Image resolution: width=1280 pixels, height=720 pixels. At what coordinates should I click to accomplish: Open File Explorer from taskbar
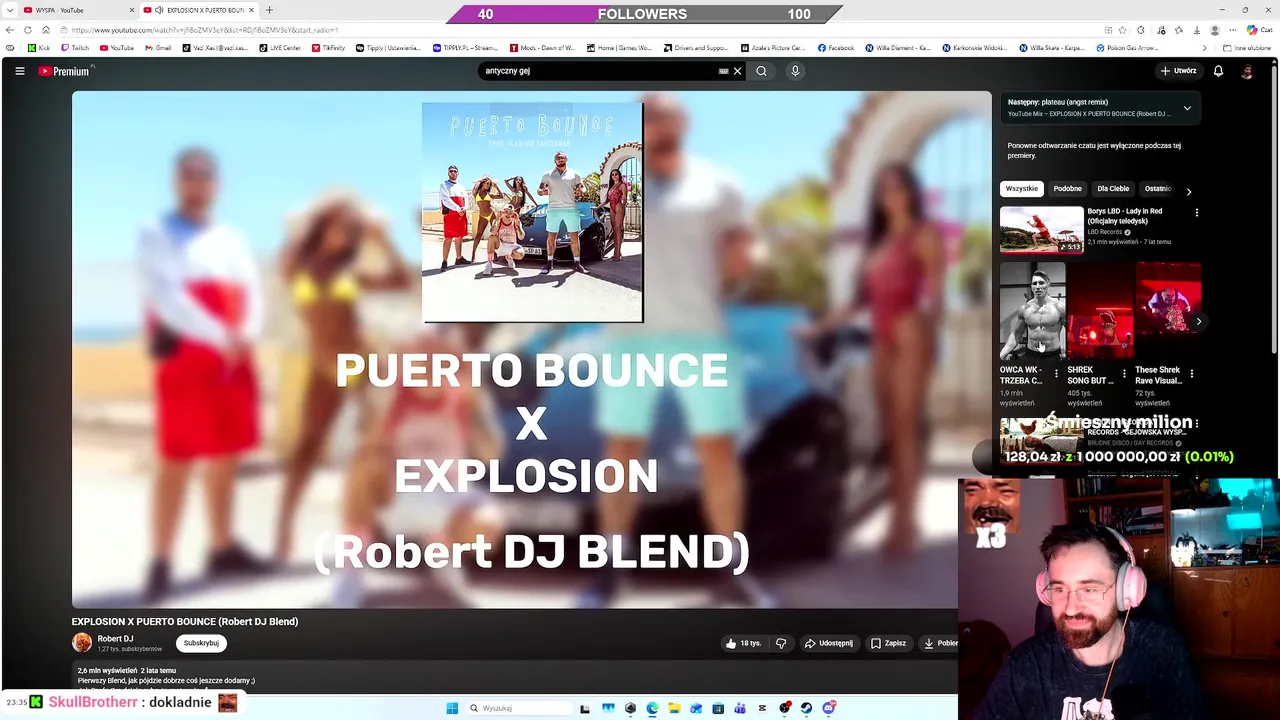pyautogui.click(x=675, y=708)
